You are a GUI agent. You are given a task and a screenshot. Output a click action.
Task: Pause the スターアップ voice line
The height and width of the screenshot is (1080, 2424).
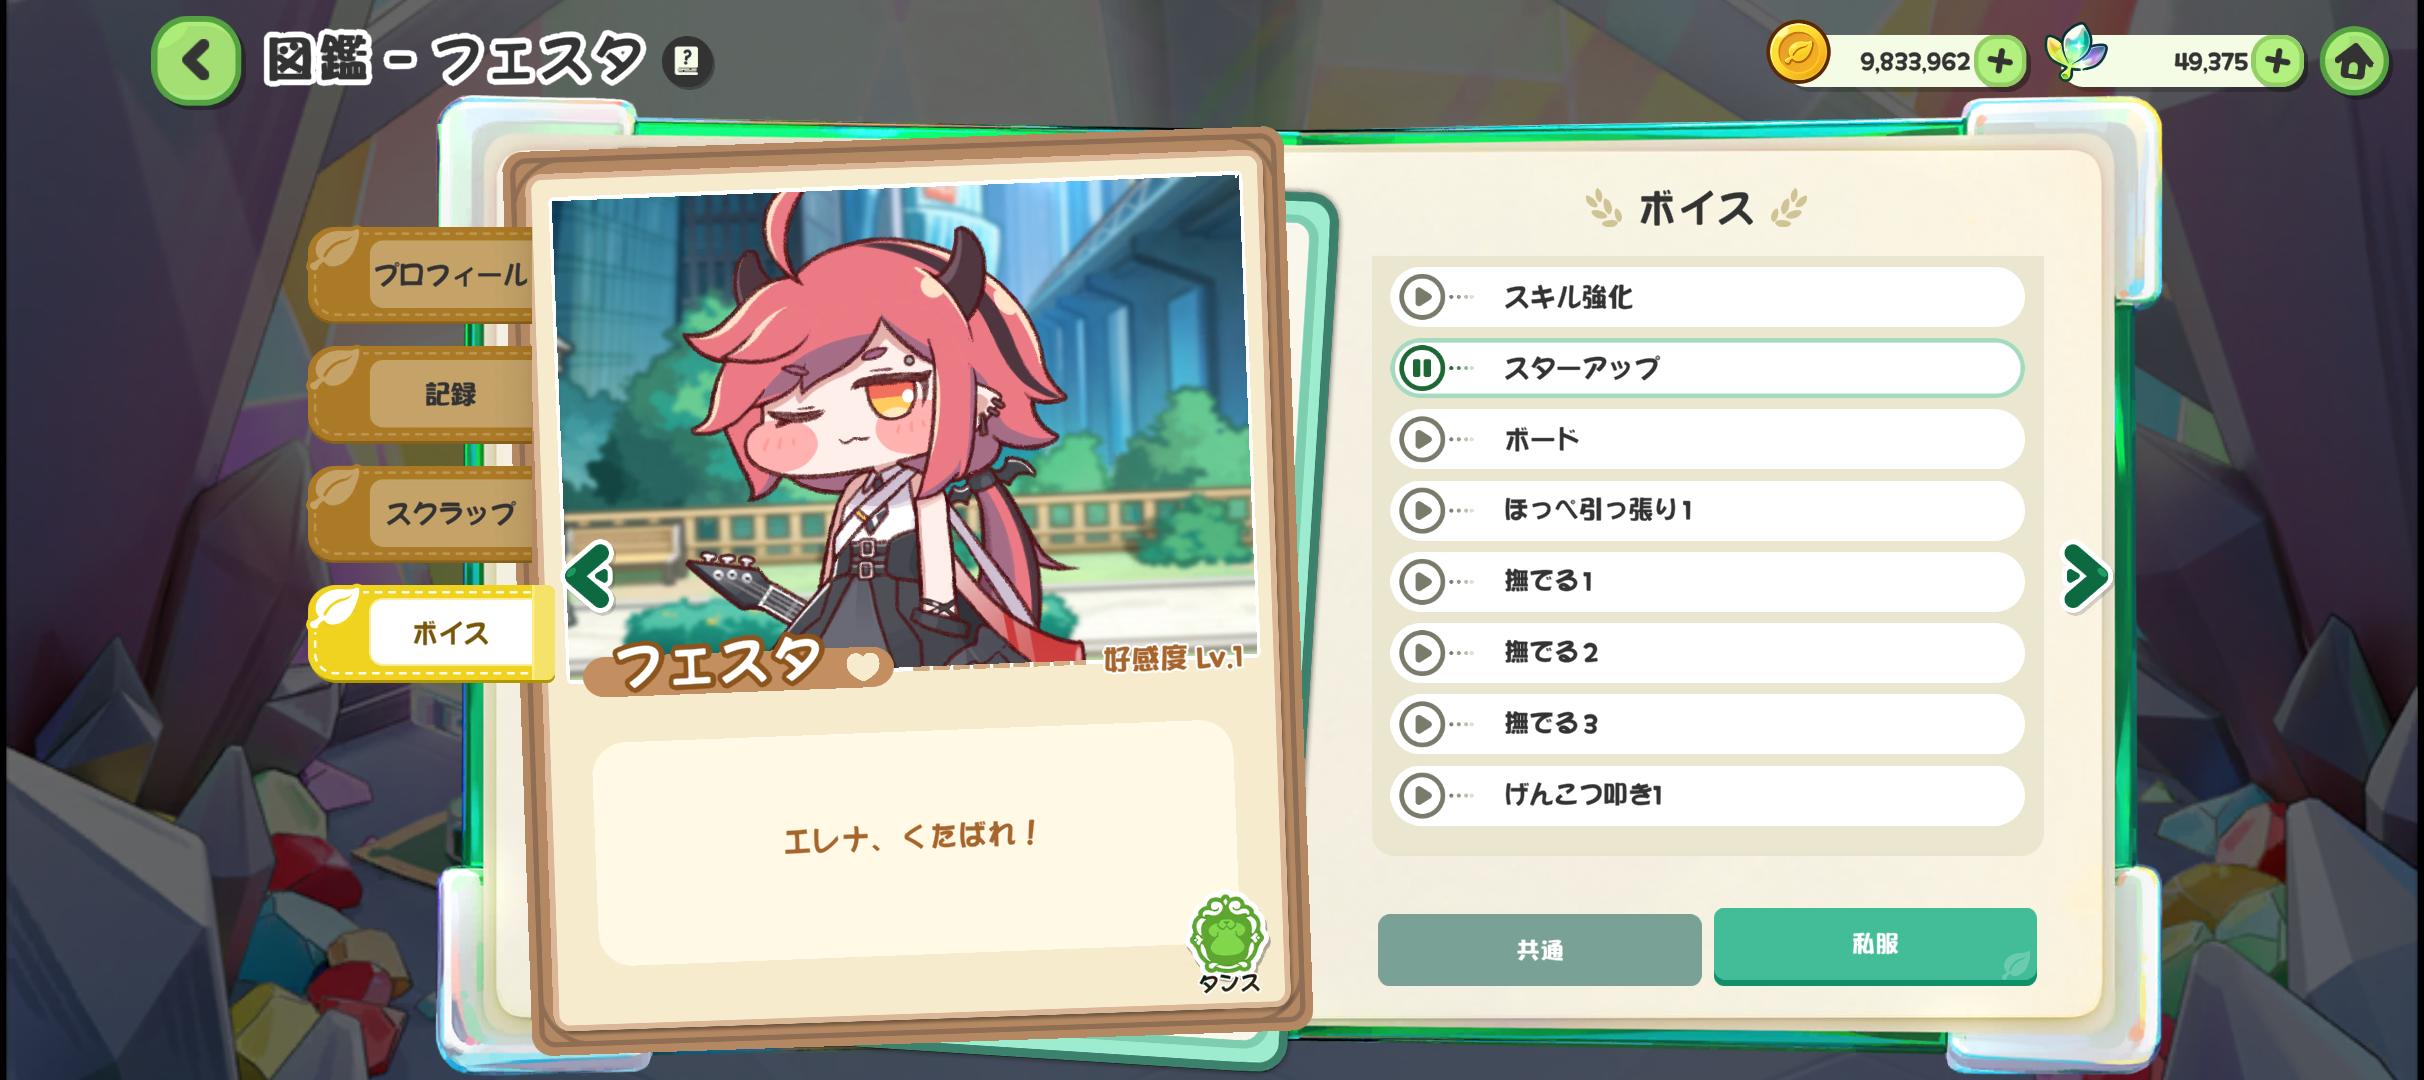[x=1421, y=368]
